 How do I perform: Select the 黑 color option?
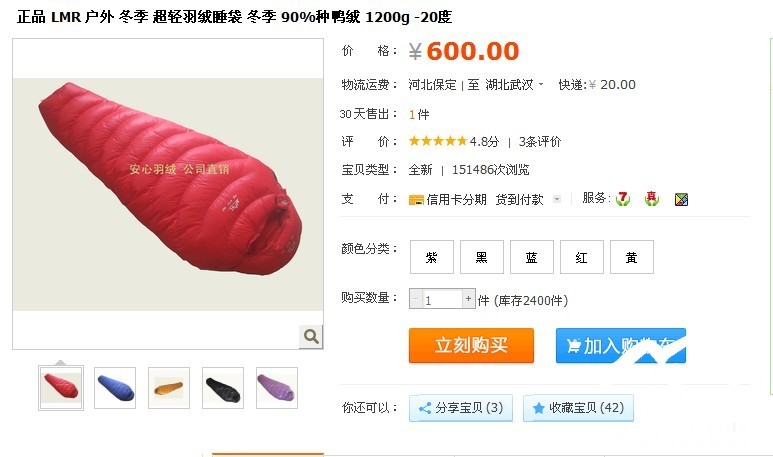(482, 257)
